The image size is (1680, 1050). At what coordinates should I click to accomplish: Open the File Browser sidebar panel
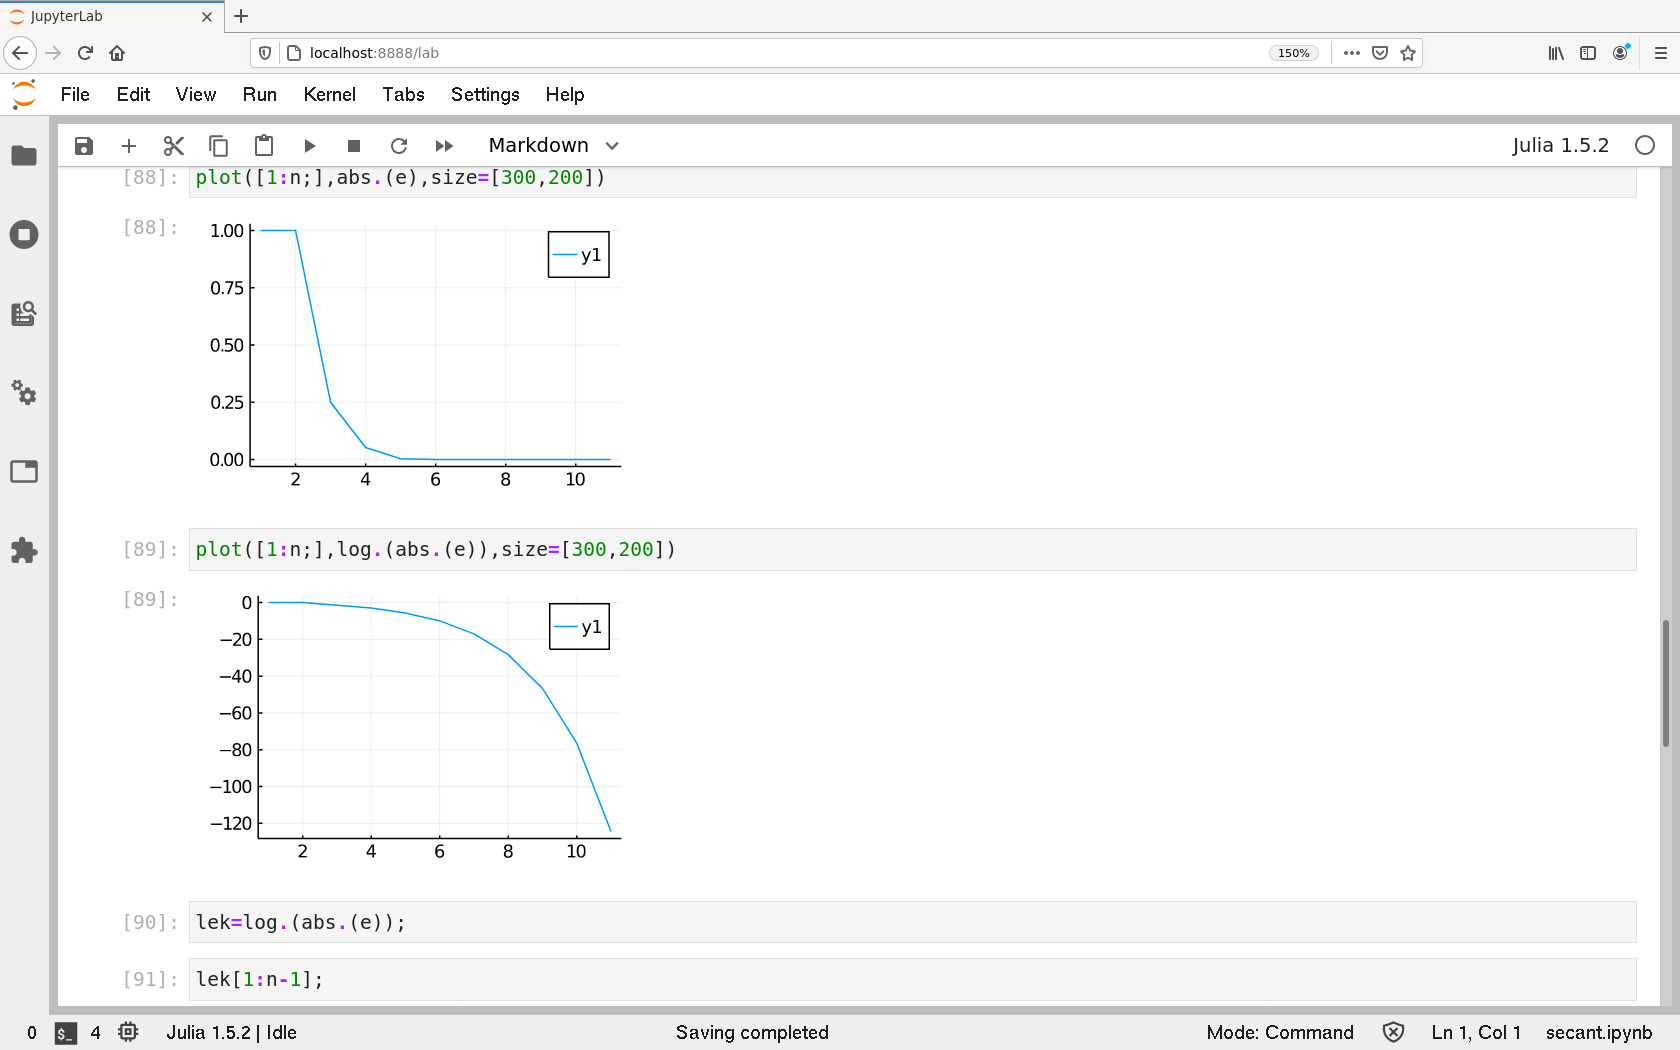click(24, 156)
